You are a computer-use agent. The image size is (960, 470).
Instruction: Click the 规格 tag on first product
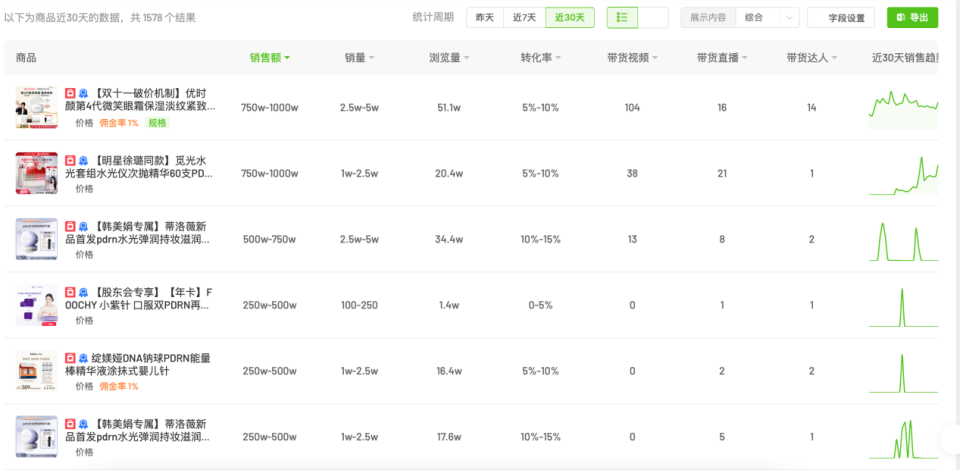tap(158, 123)
